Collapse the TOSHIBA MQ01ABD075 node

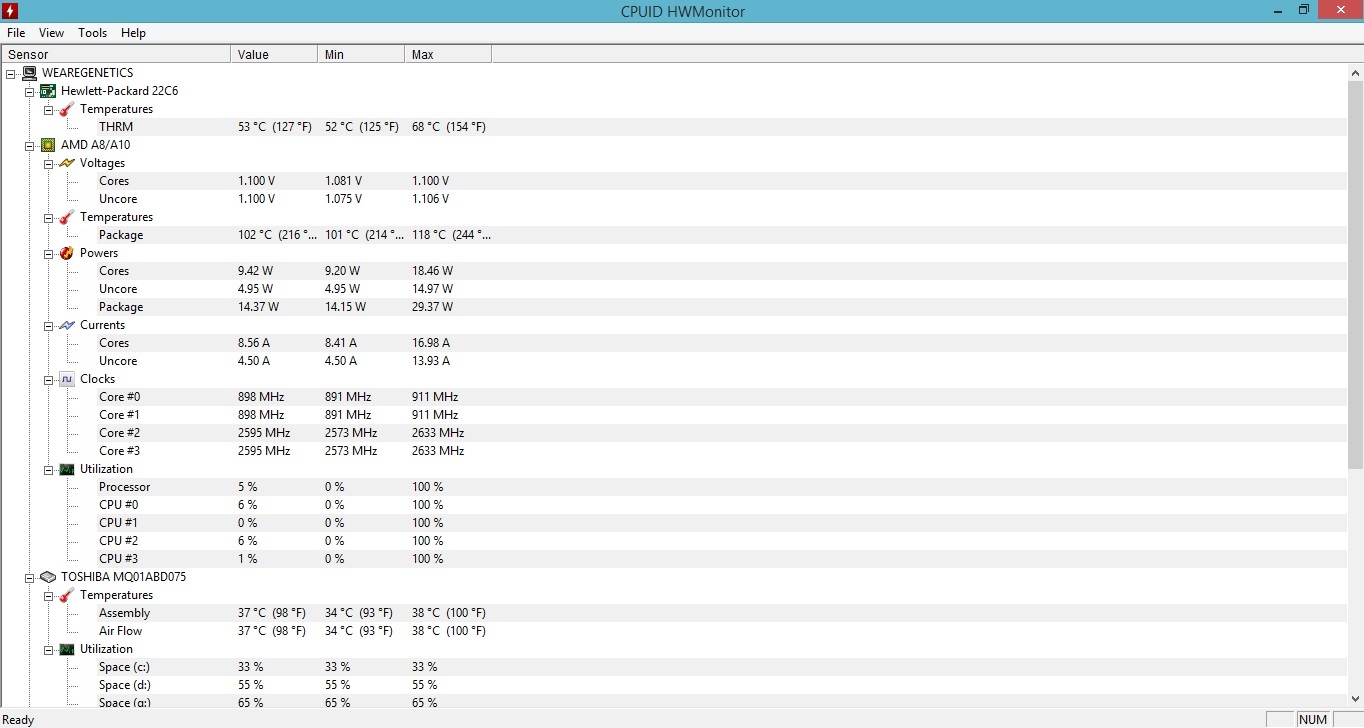coord(29,577)
